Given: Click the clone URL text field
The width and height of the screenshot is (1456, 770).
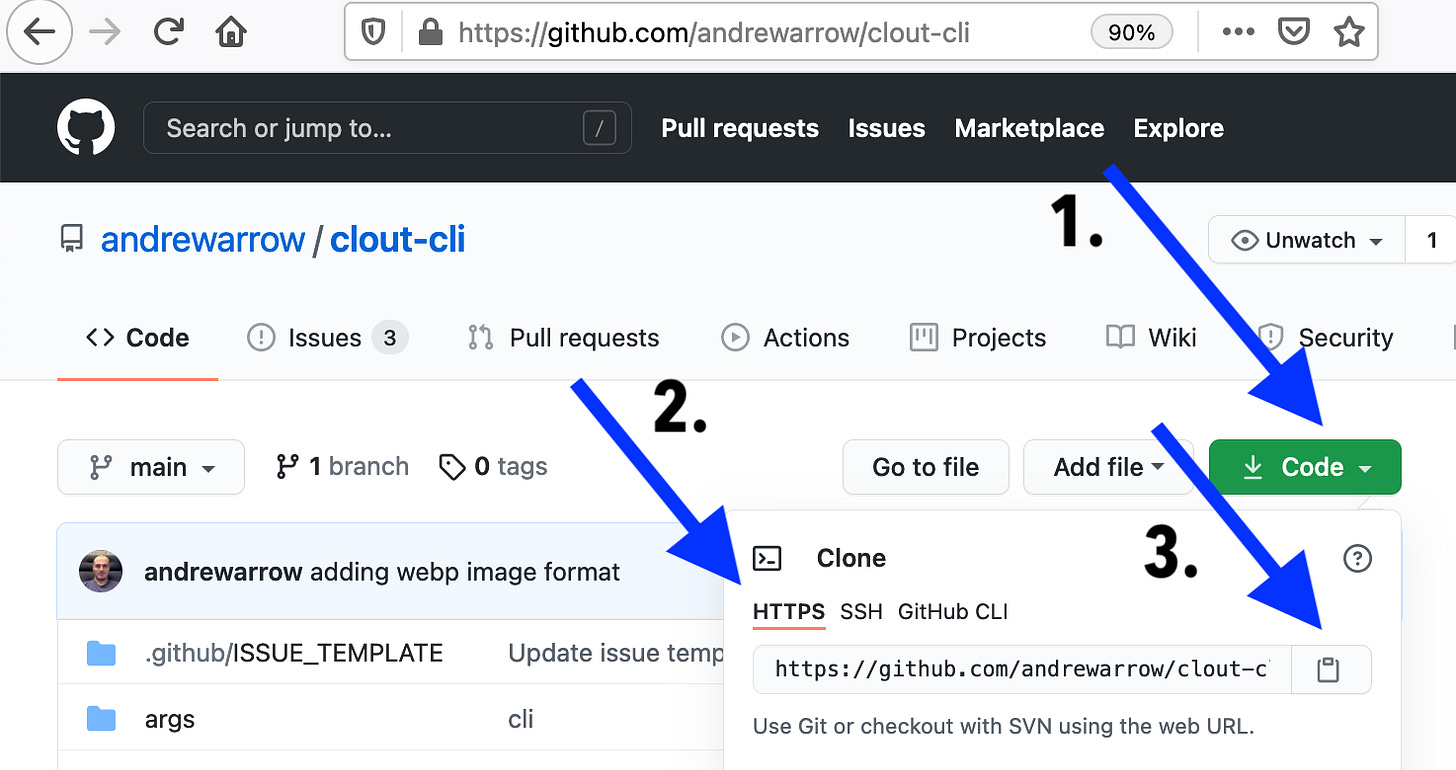Looking at the screenshot, I should pos(1022,669).
